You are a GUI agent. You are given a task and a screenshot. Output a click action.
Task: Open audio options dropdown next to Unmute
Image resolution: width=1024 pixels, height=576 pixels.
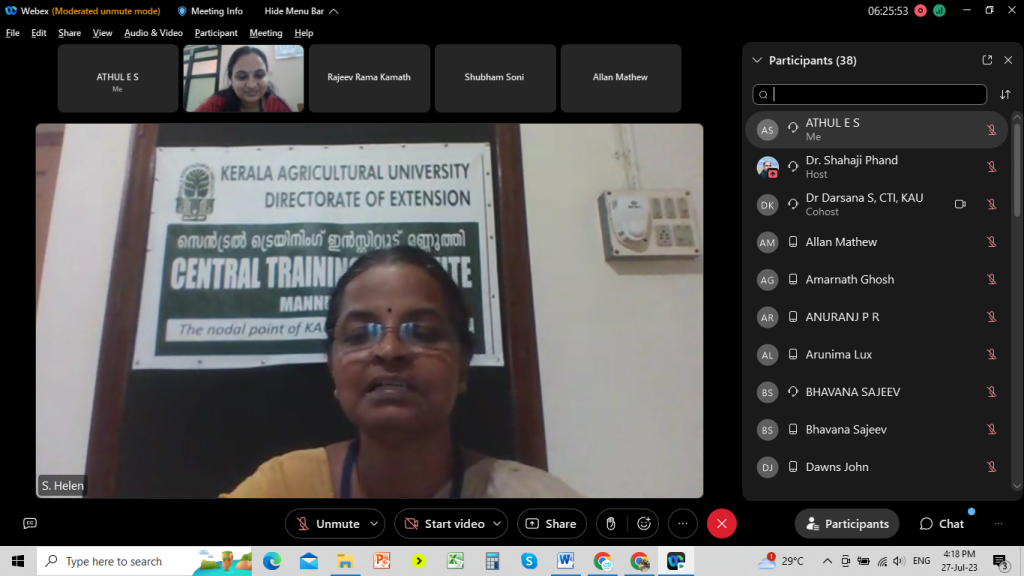click(374, 524)
